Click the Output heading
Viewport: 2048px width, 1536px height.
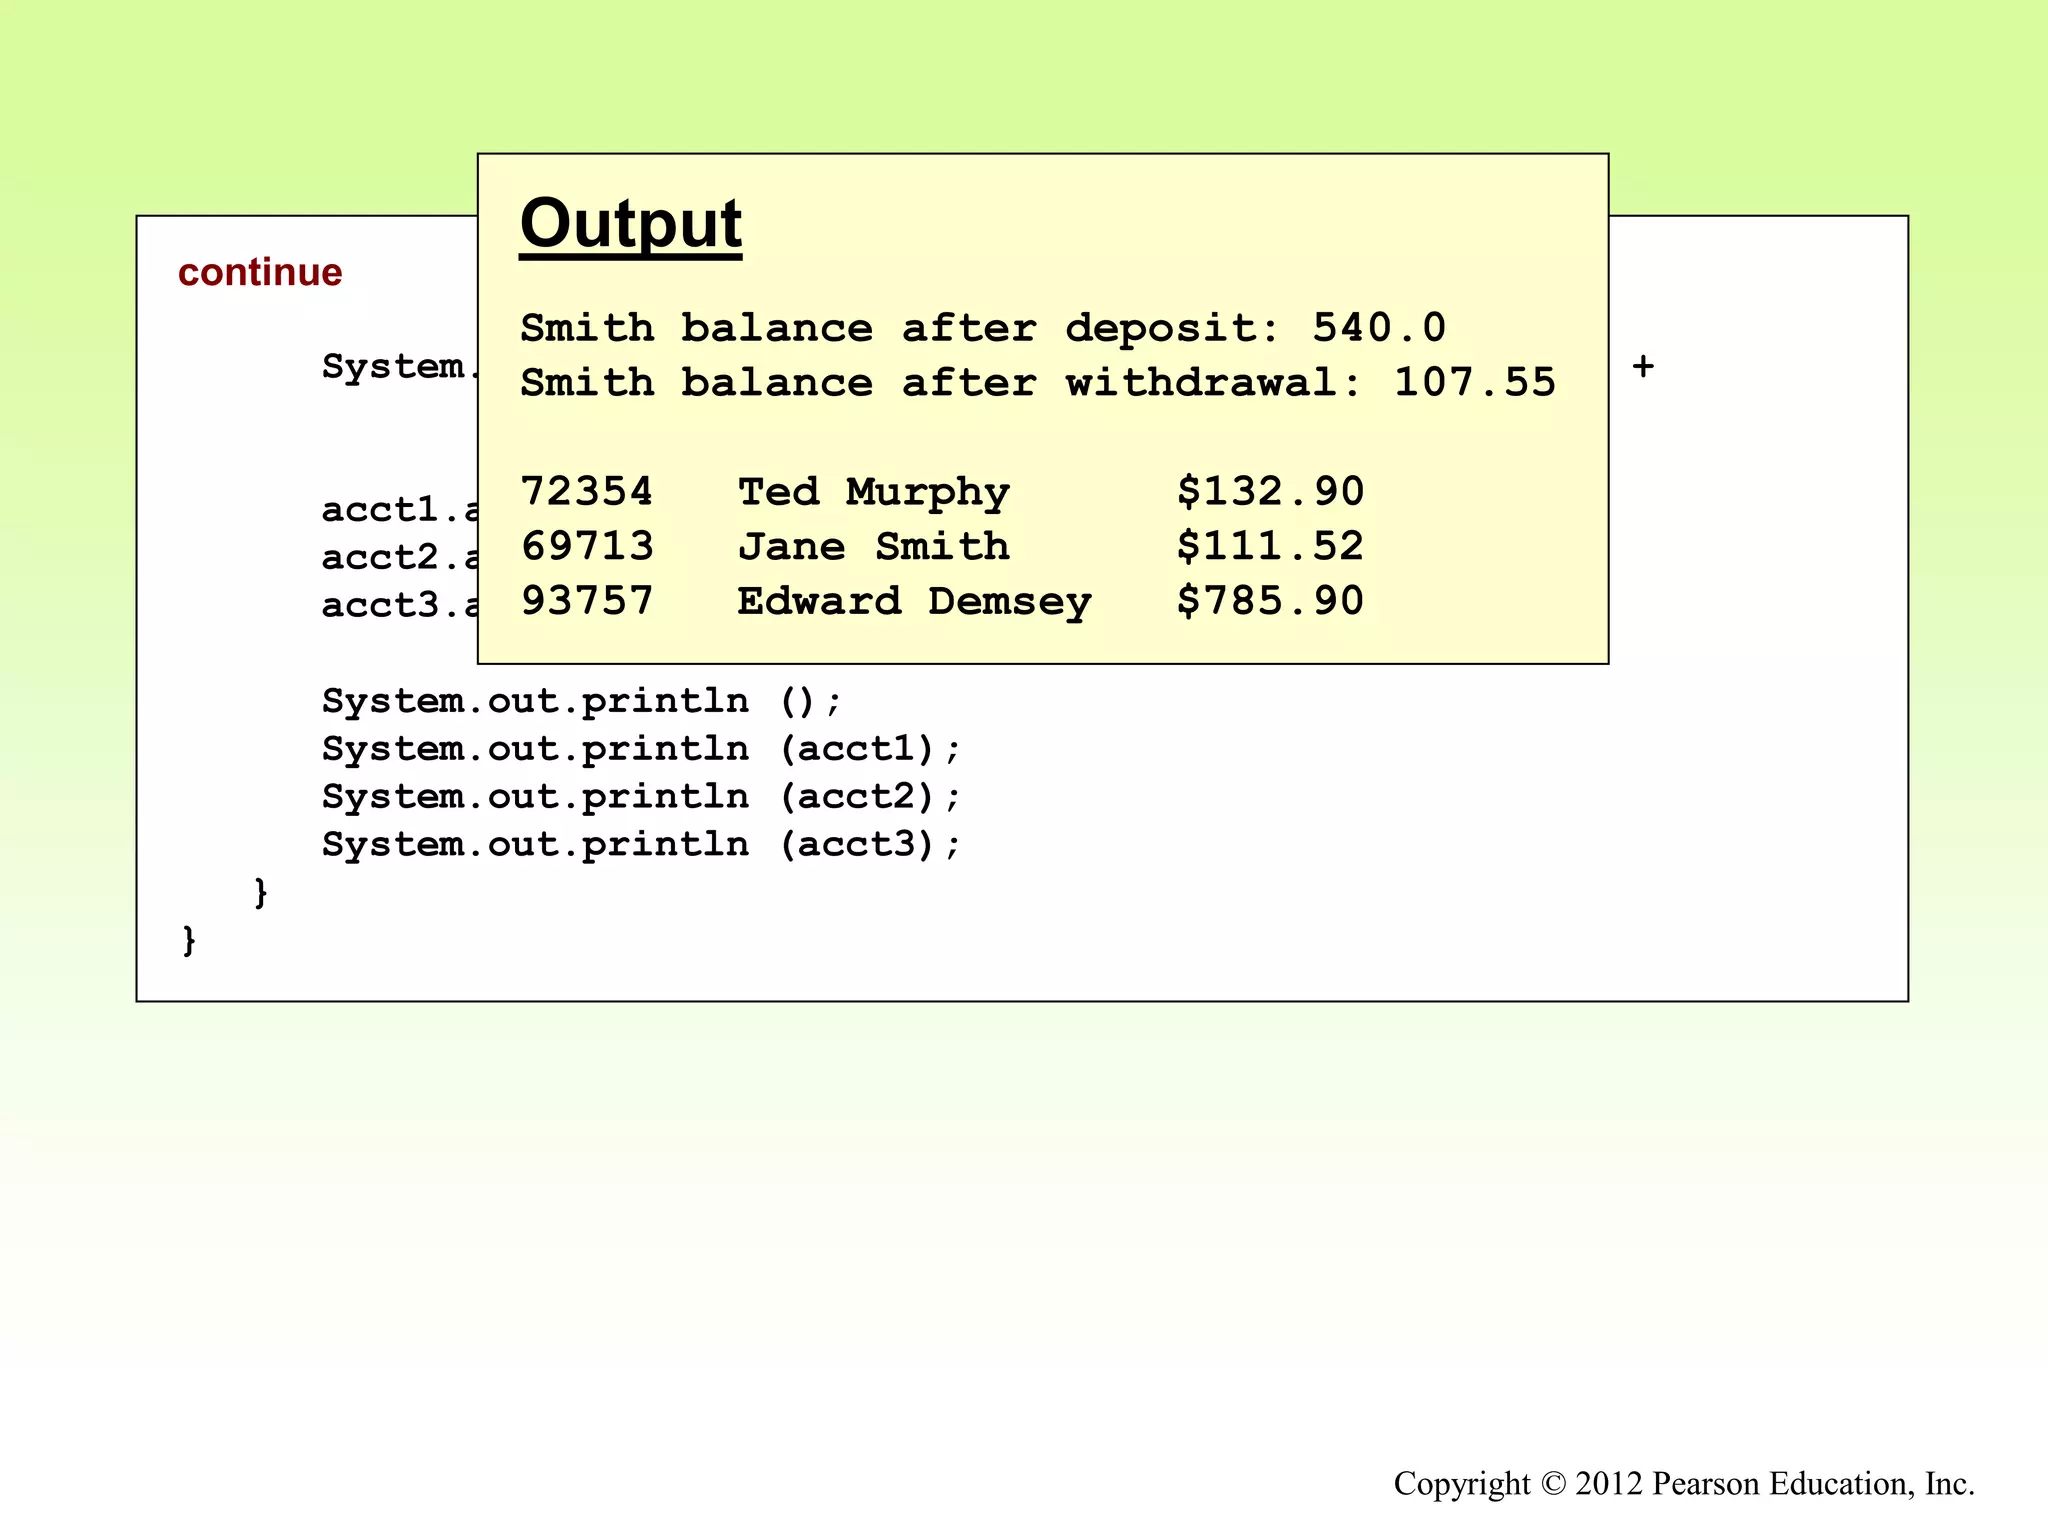click(x=630, y=224)
